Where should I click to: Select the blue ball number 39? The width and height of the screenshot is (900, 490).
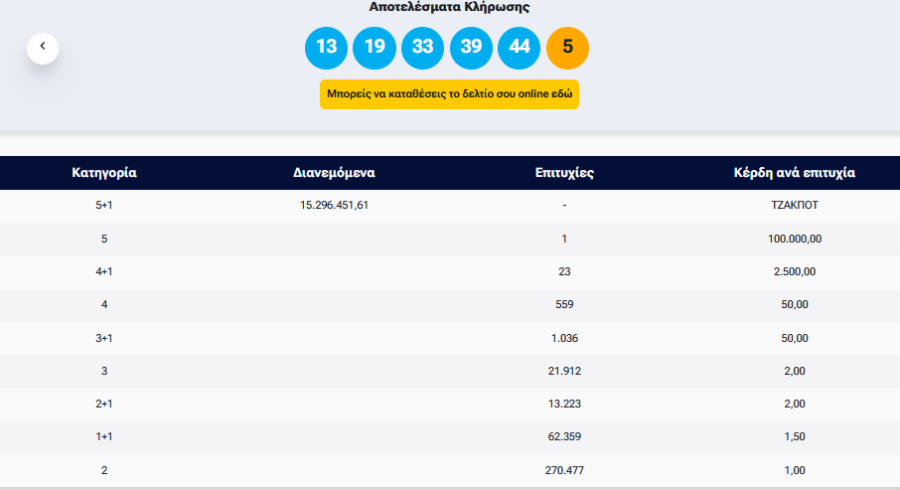471,47
